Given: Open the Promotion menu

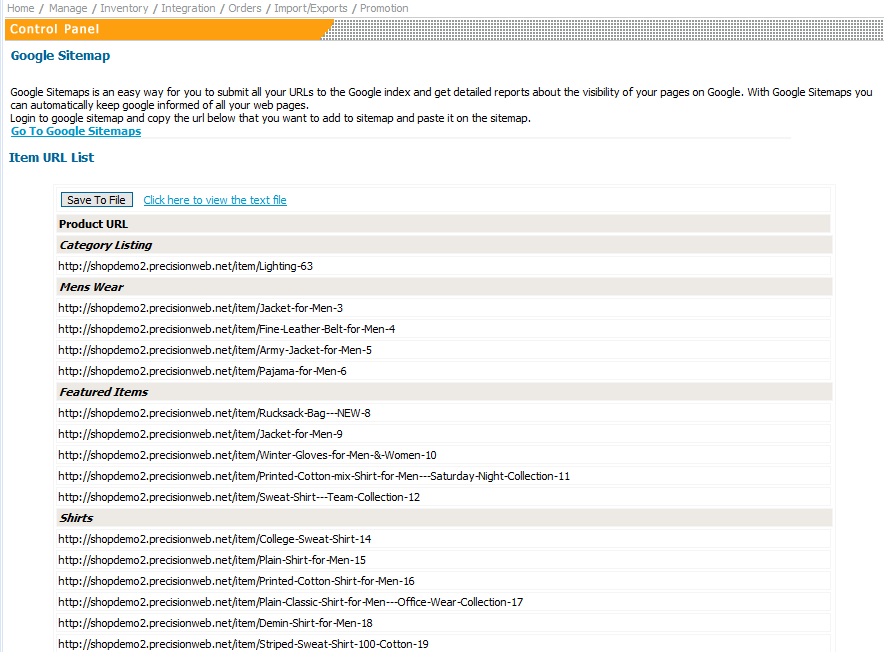Looking at the screenshot, I should pyautogui.click(x=384, y=8).
